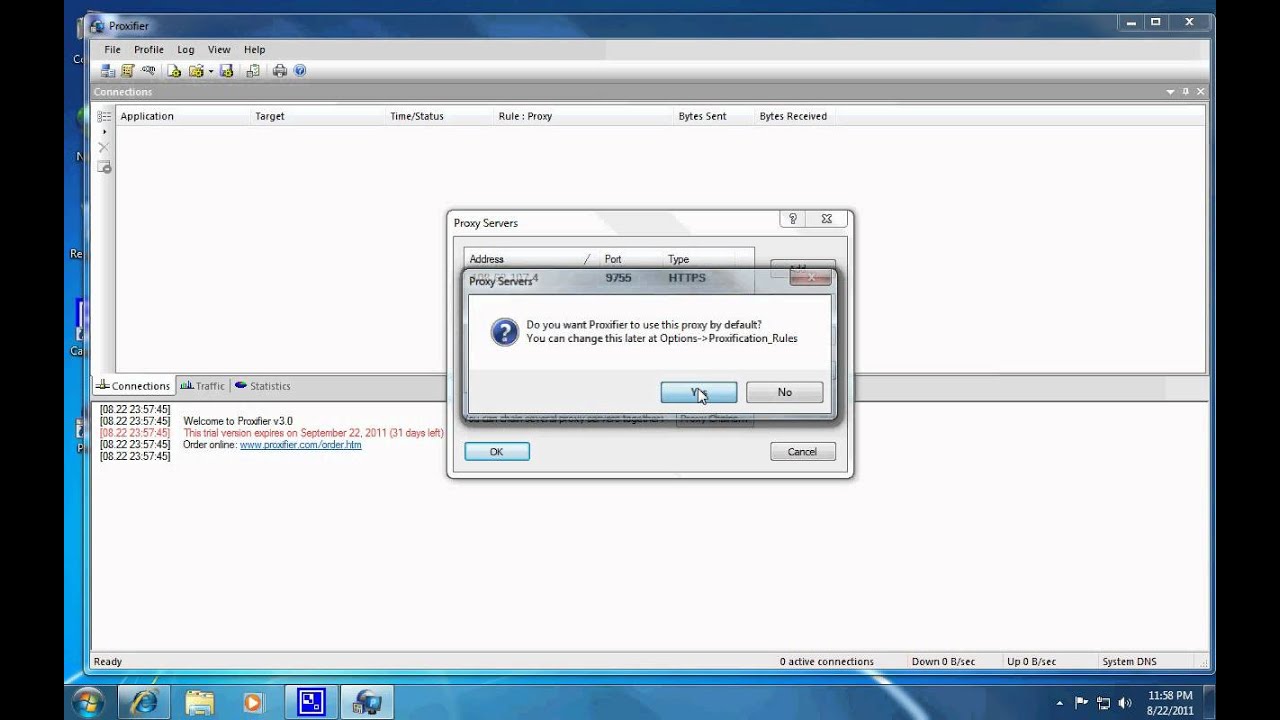Viewport: 1280px width, 720px height.
Task: Open the File menu
Action: click(112, 49)
